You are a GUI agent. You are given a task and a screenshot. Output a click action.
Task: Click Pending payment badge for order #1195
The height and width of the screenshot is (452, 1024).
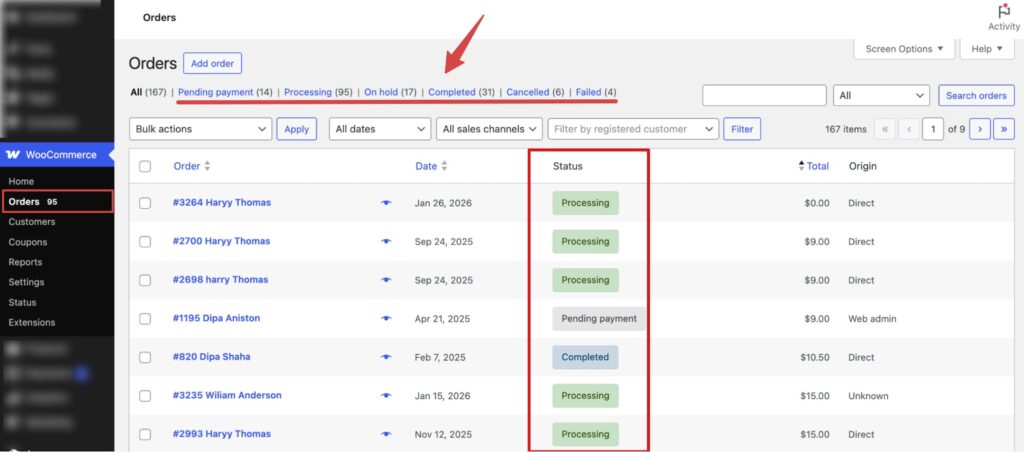pos(599,319)
